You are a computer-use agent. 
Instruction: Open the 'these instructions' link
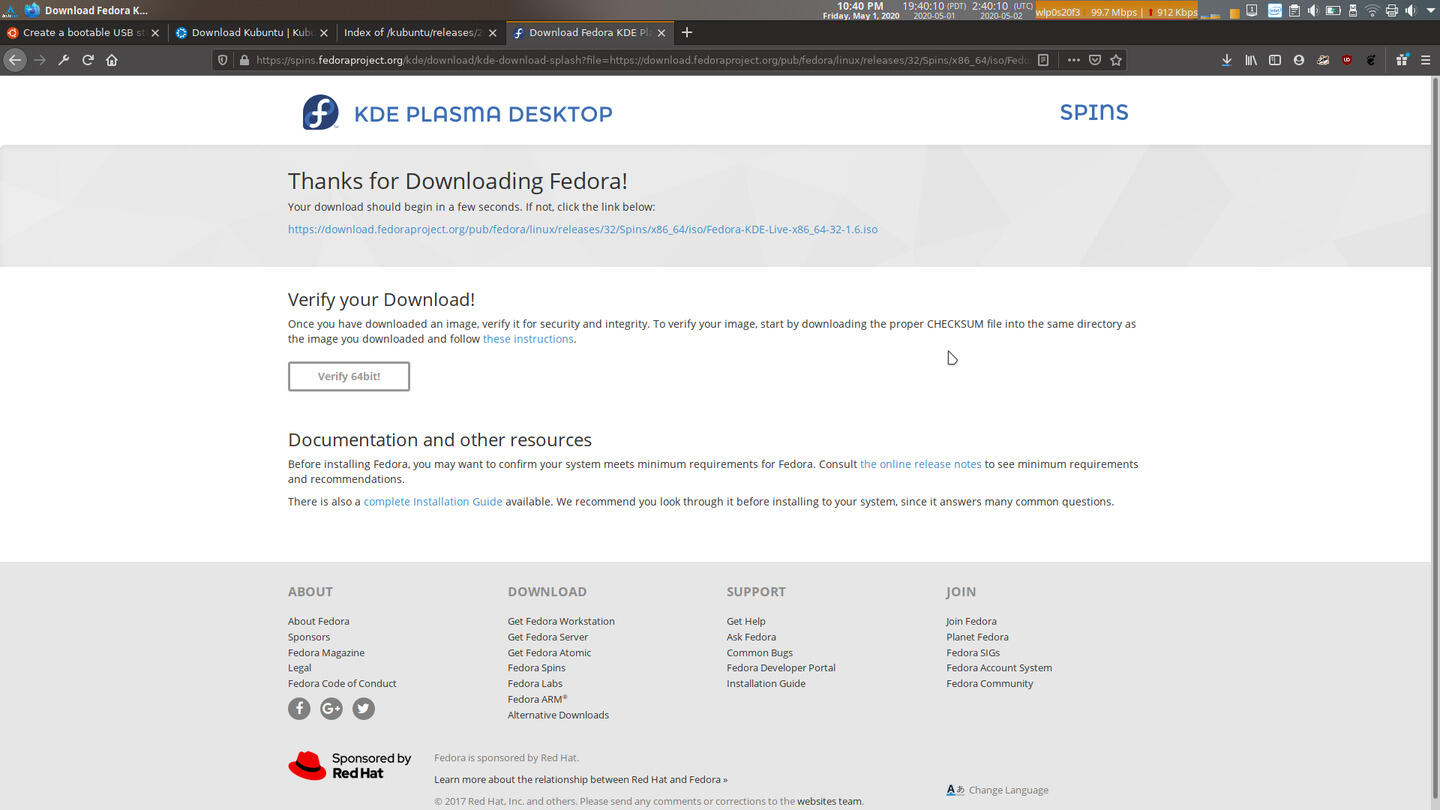528,339
